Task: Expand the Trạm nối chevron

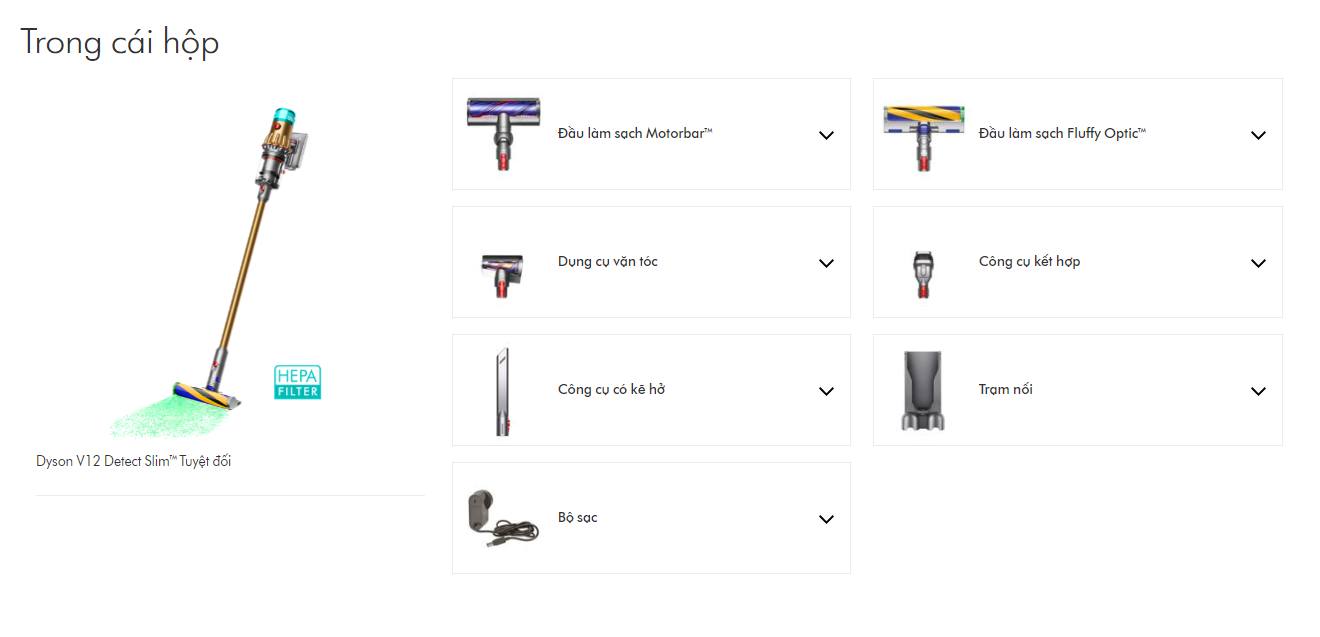Action: click(x=1258, y=391)
